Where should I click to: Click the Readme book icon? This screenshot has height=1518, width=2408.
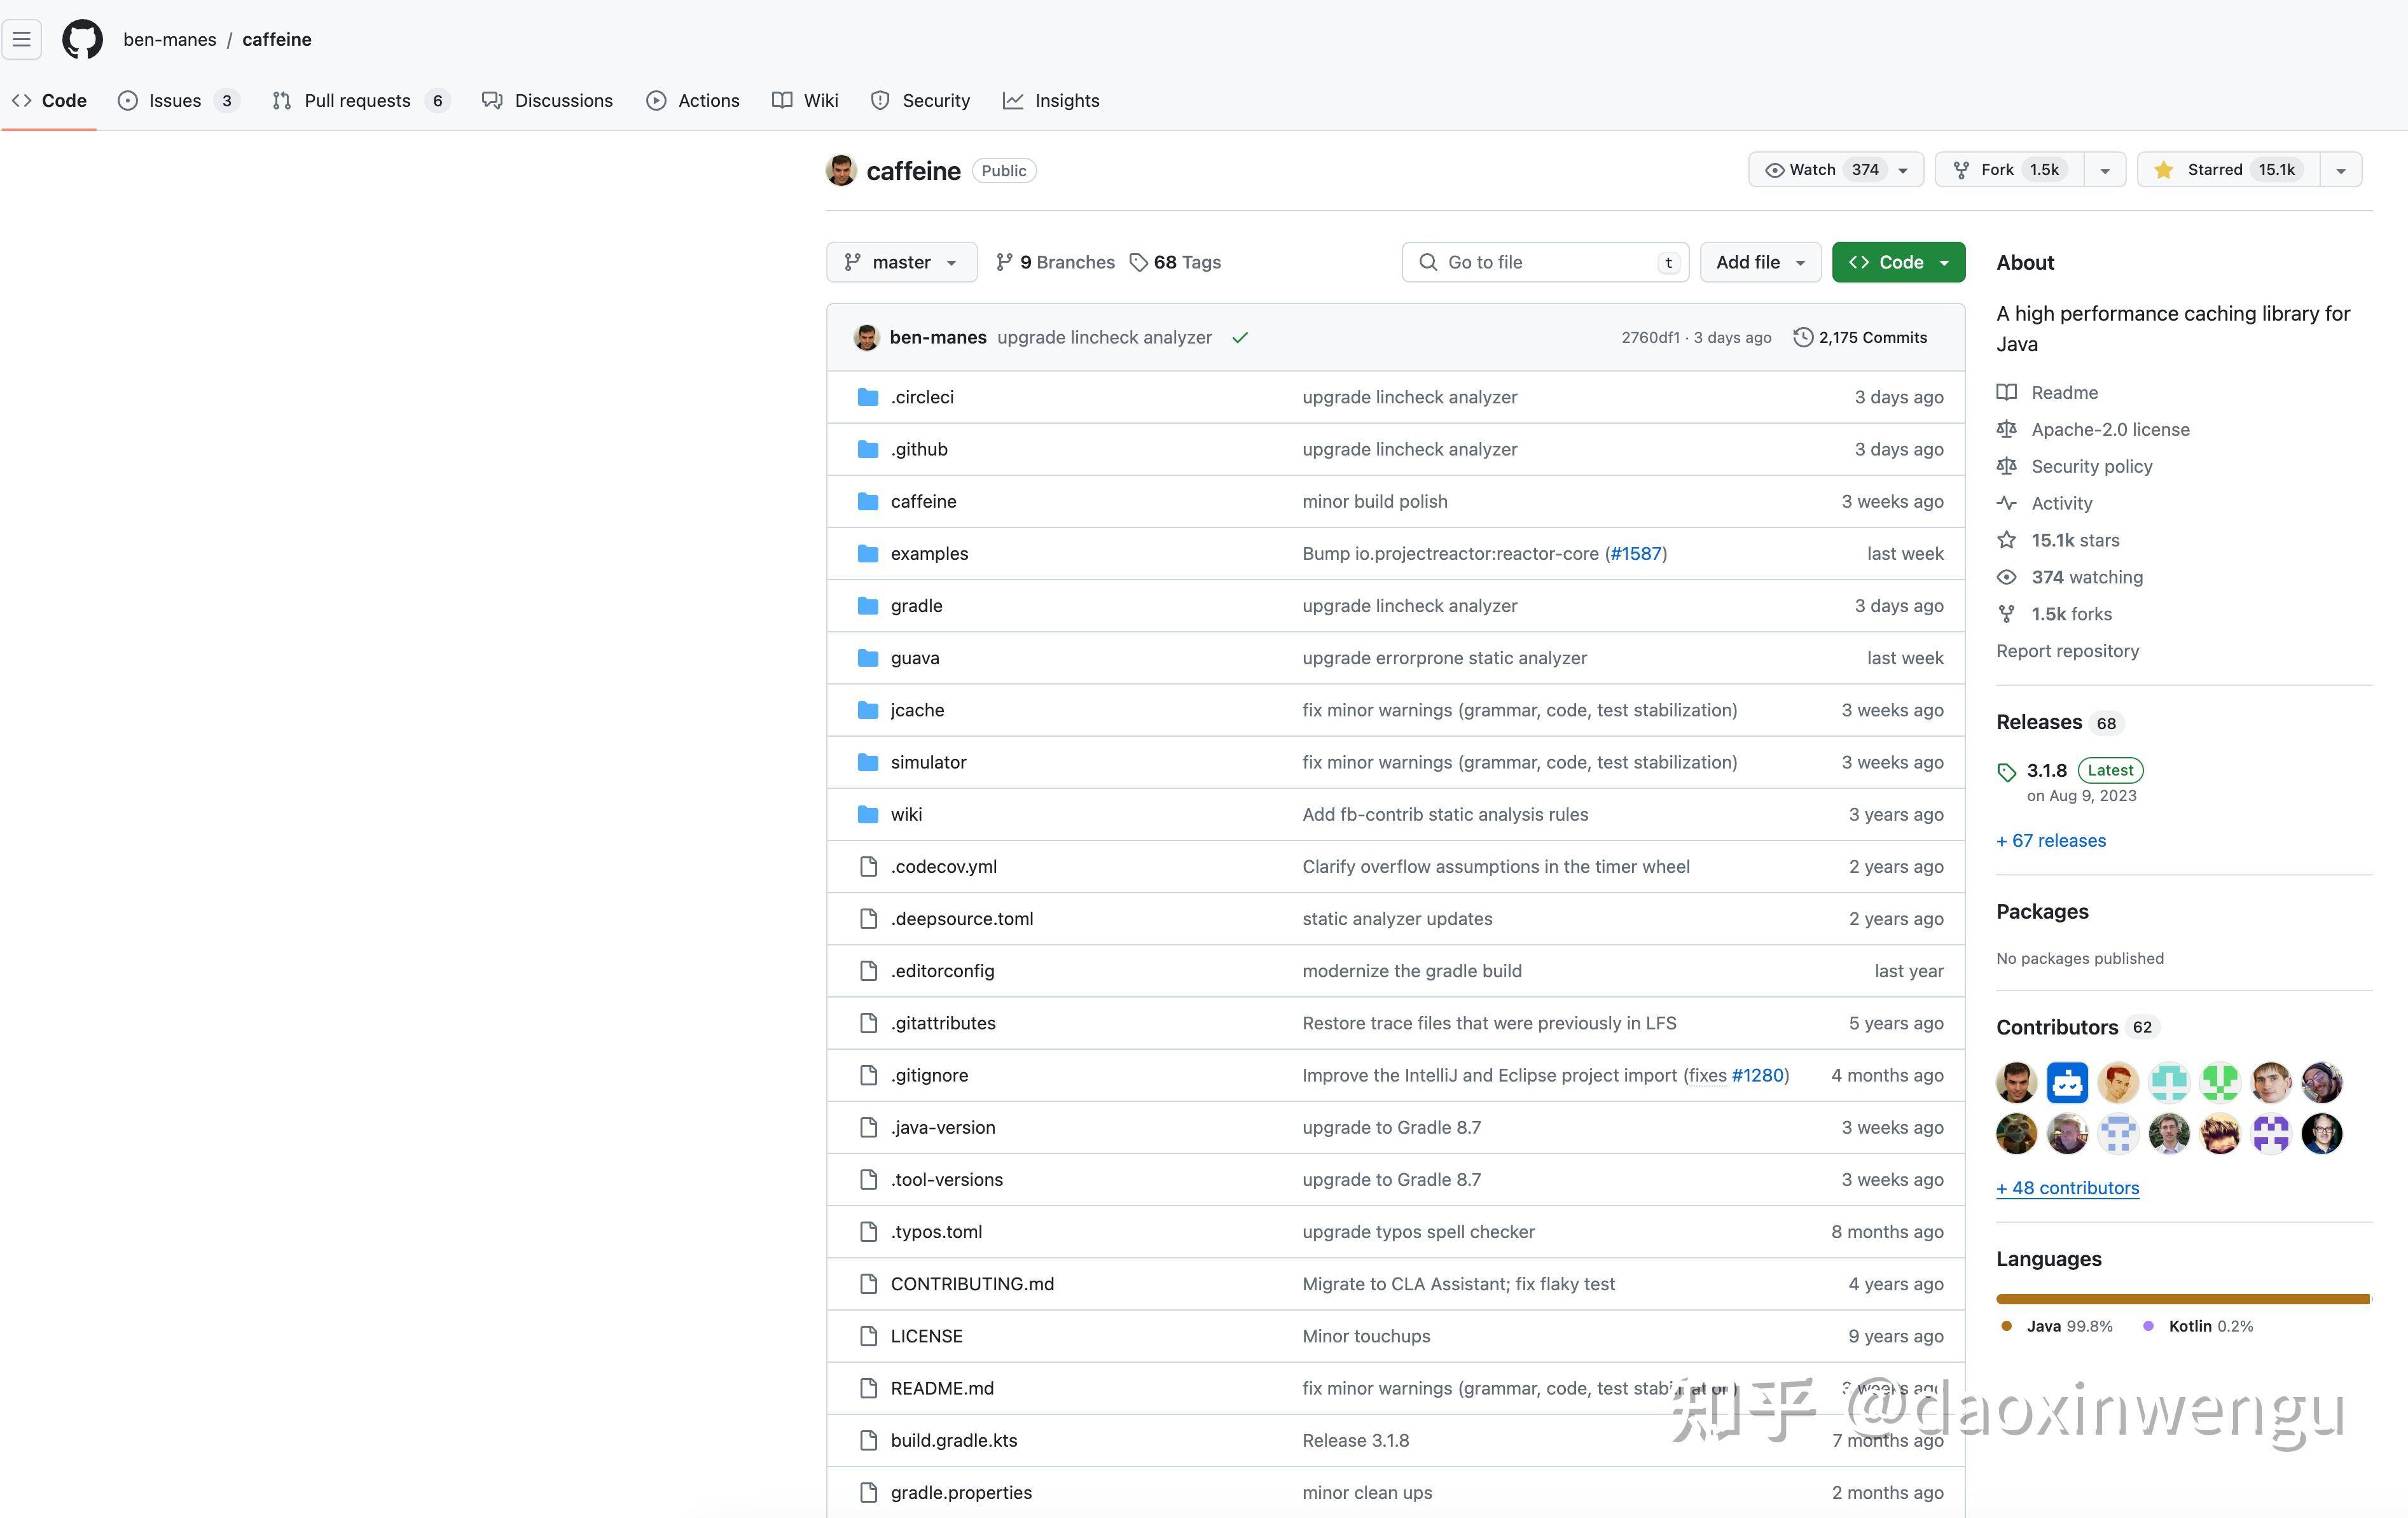(2006, 392)
